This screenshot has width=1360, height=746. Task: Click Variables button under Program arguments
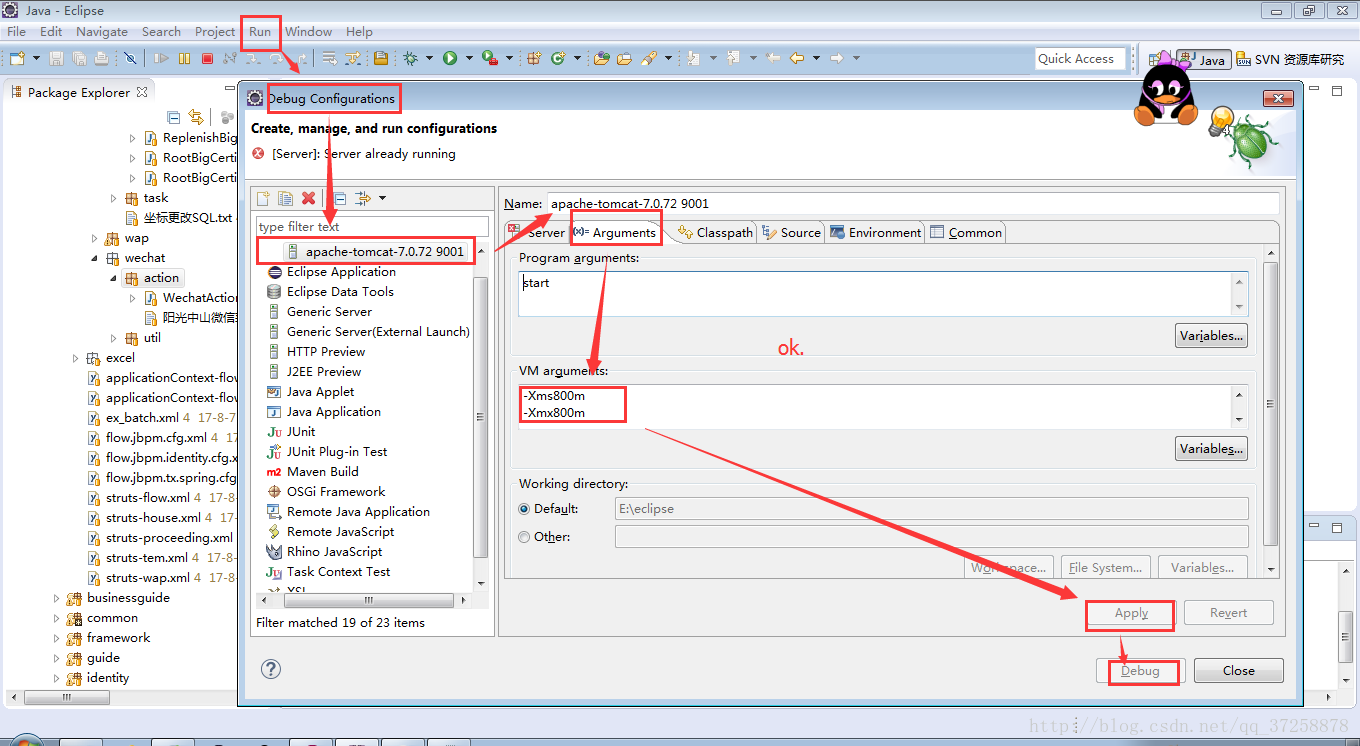coord(1211,336)
